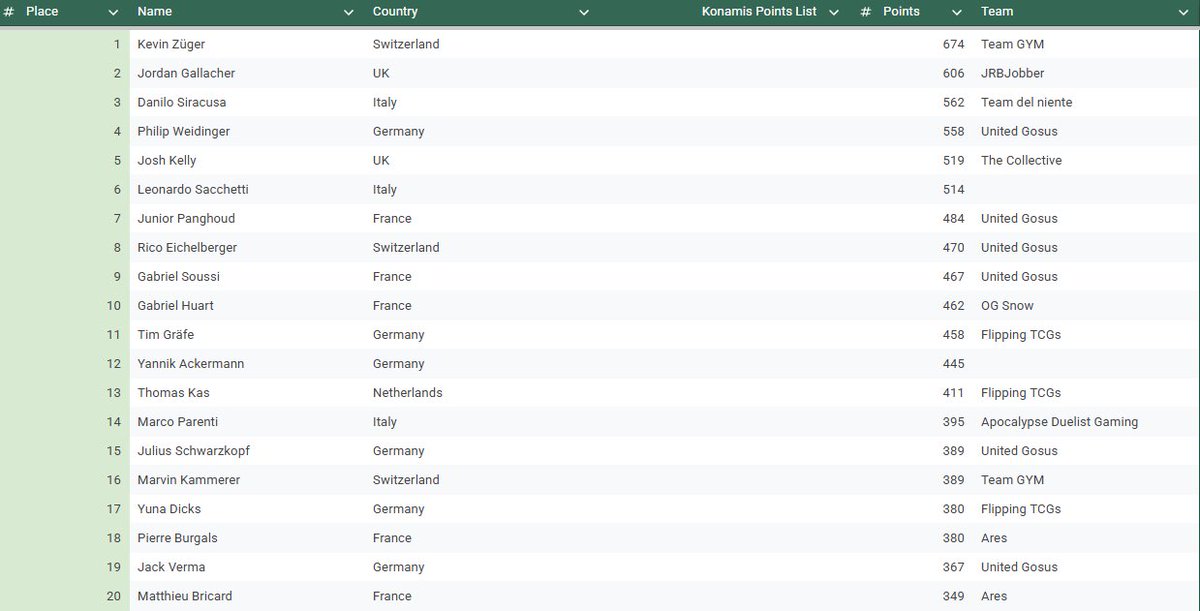Image resolution: width=1200 pixels, height=611 pixels.
Task: Click Ares in Pierre Burgals's row
Action: (x=994, y=537)
